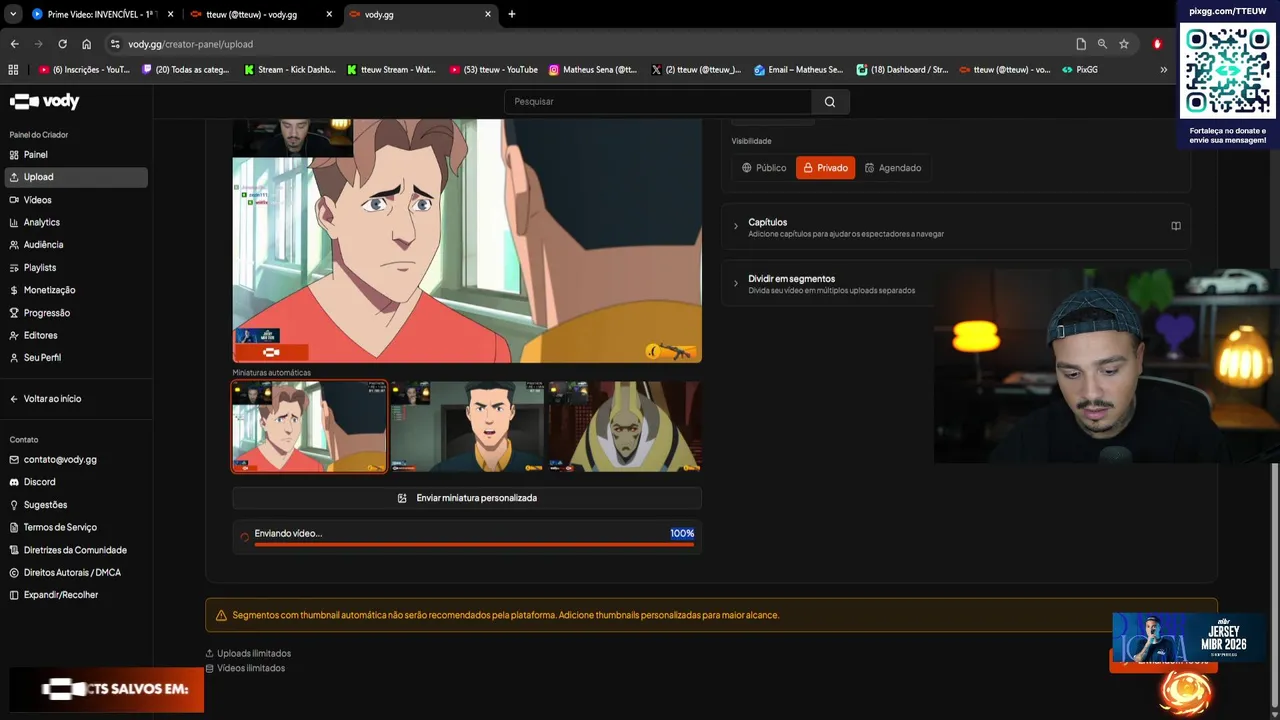Click the address bar URL

click(x=190, y=44)
